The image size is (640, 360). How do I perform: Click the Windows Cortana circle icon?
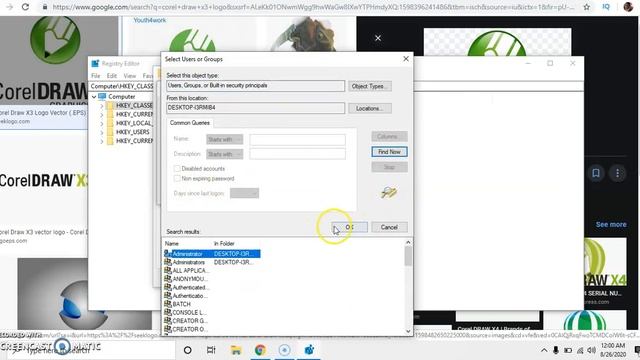coord(188,350)
